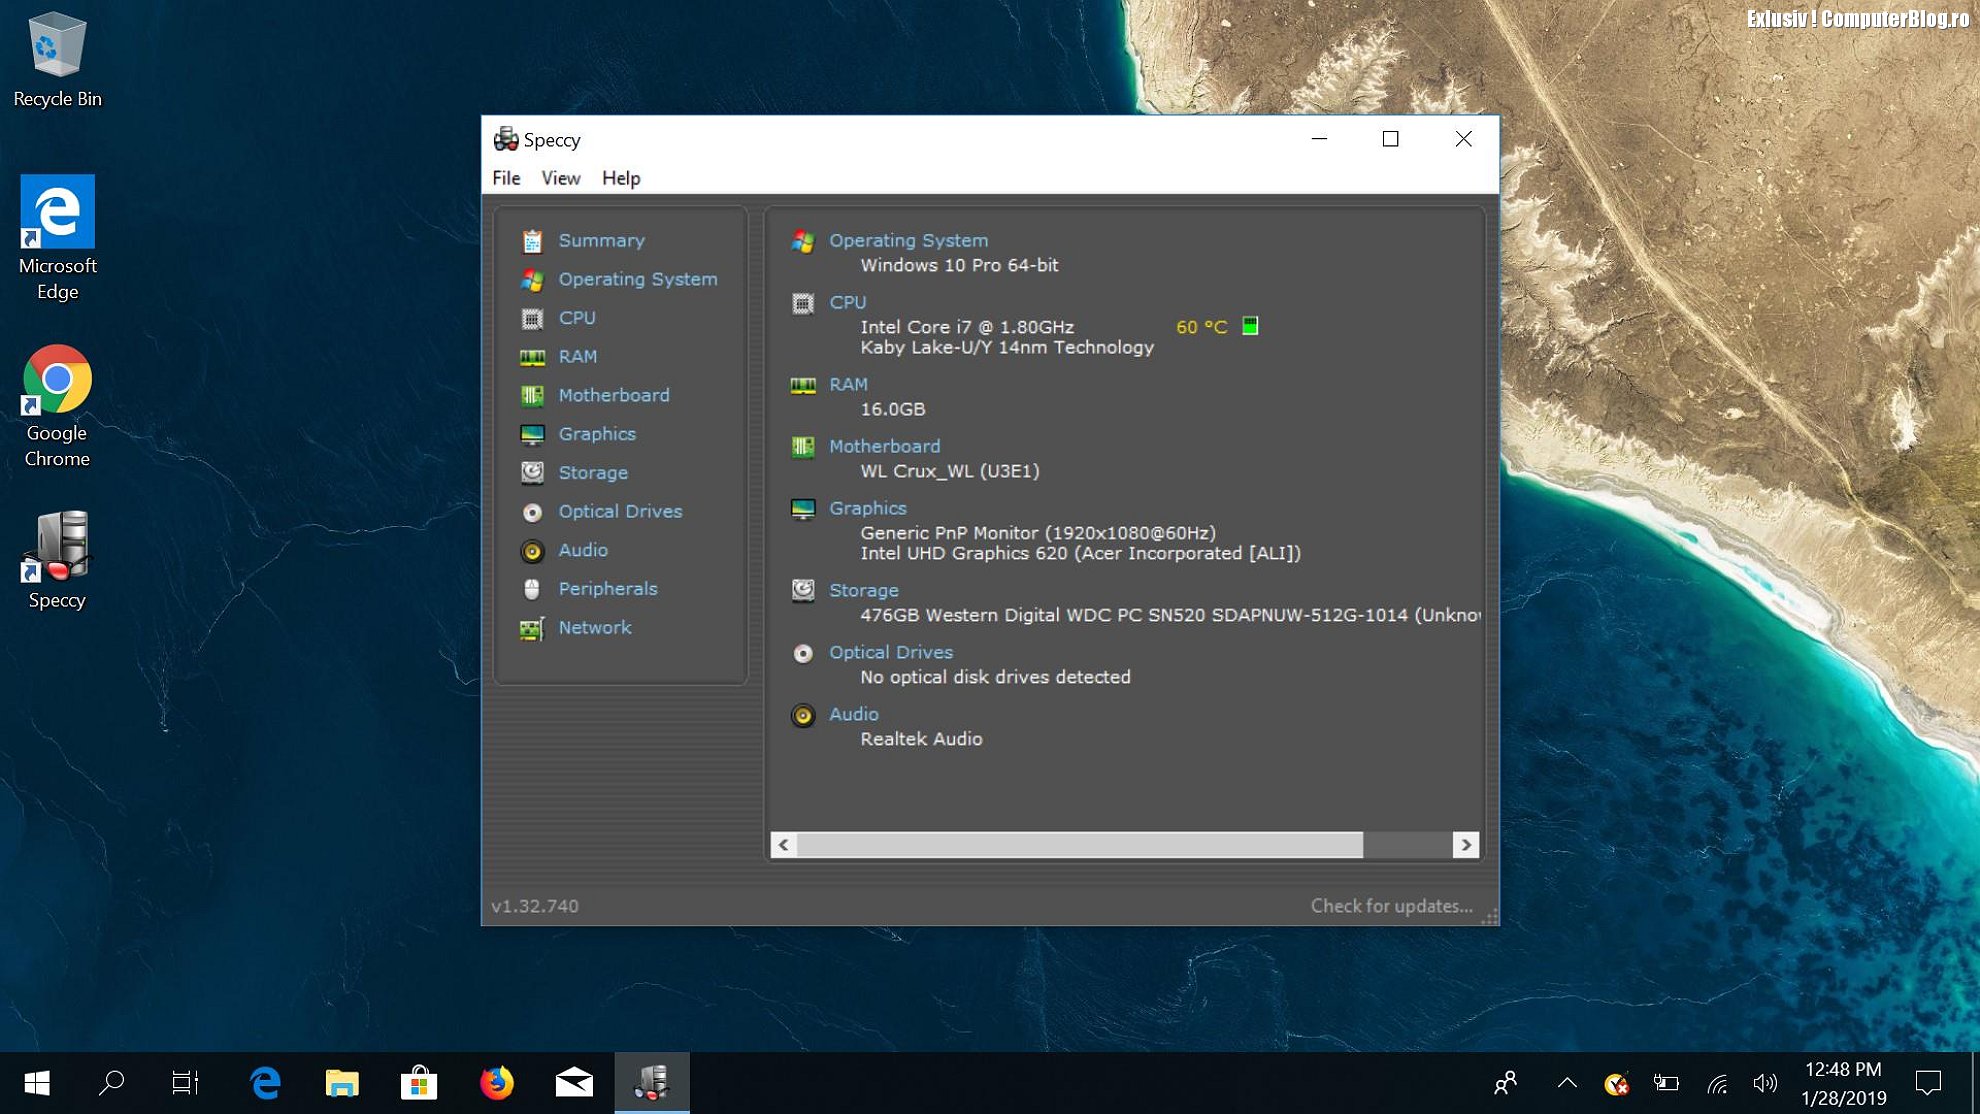This screenshot has width=1980, height=1114.
Task: Open Peripherals in the sidebar
Action: (607, 589)
